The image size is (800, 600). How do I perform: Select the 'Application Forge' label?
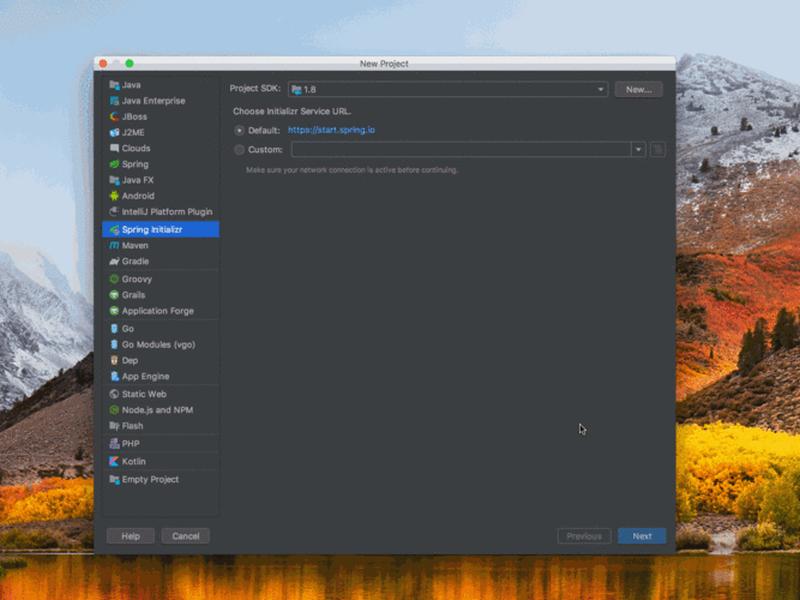coord(158,311)
